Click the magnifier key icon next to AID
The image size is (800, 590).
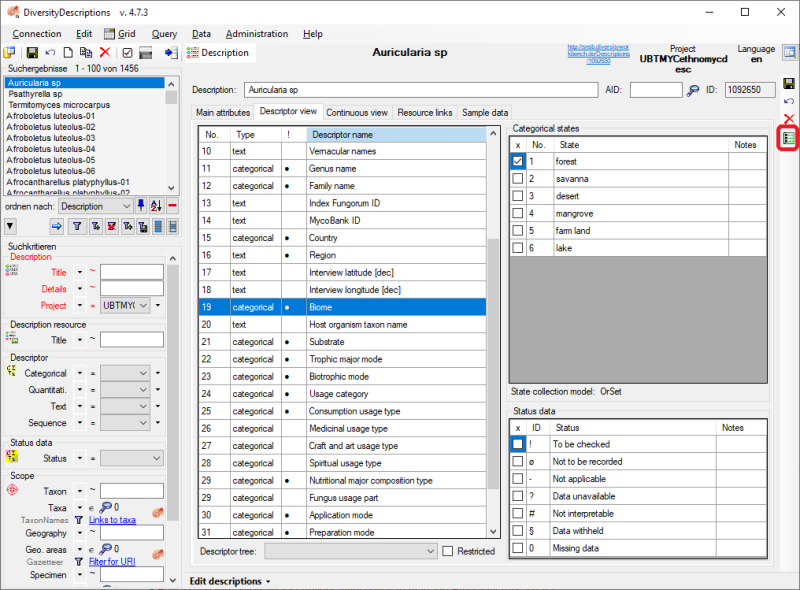pos(693,90)
